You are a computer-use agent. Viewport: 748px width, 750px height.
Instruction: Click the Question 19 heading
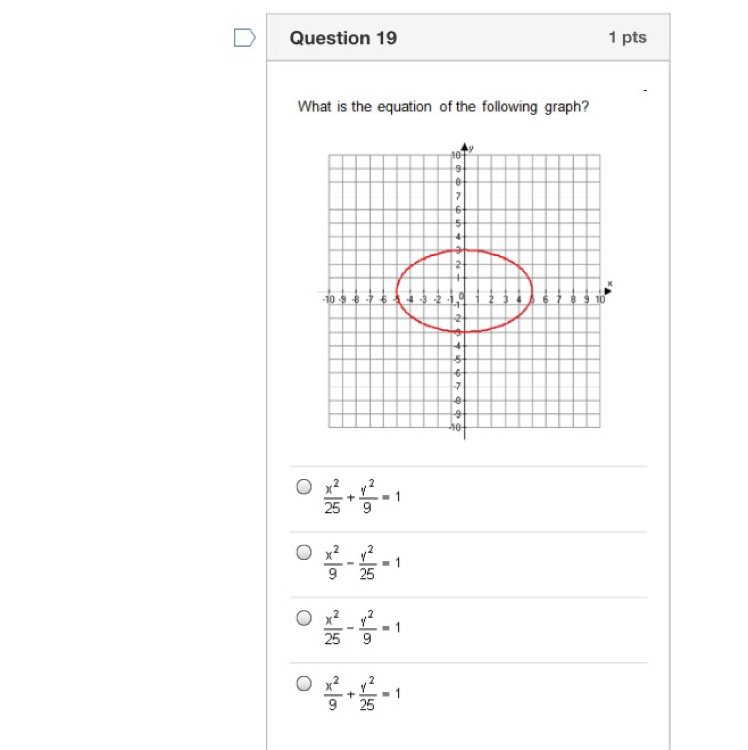pos(343,38)
